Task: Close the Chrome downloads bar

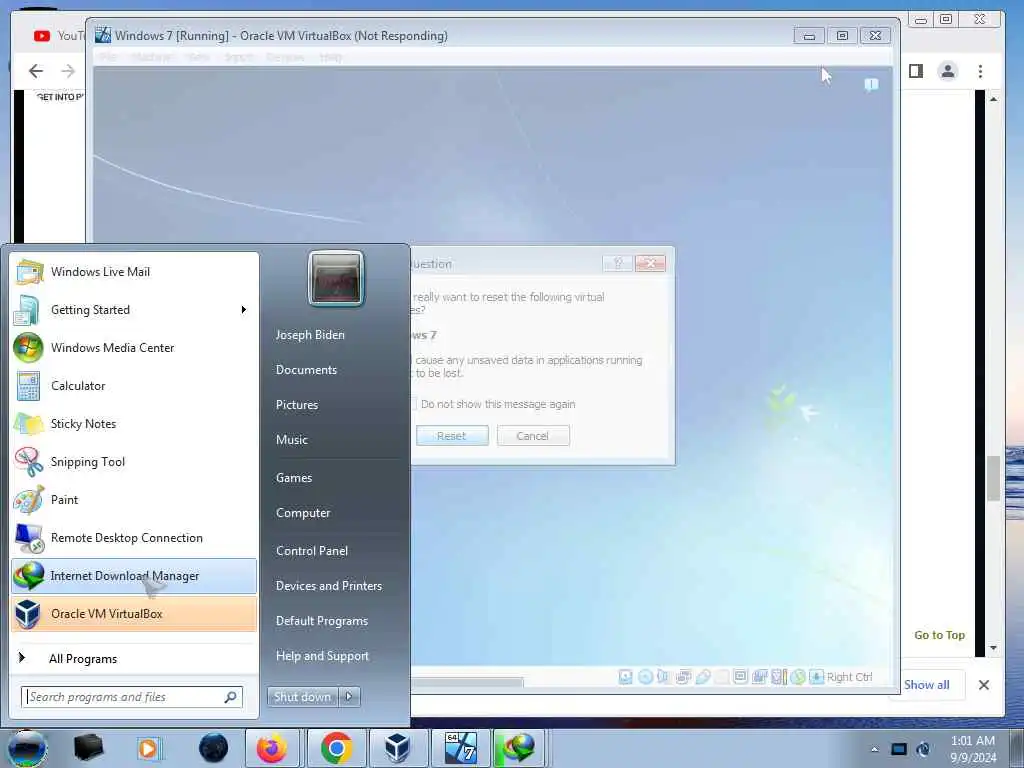Action: pos(984,684)
